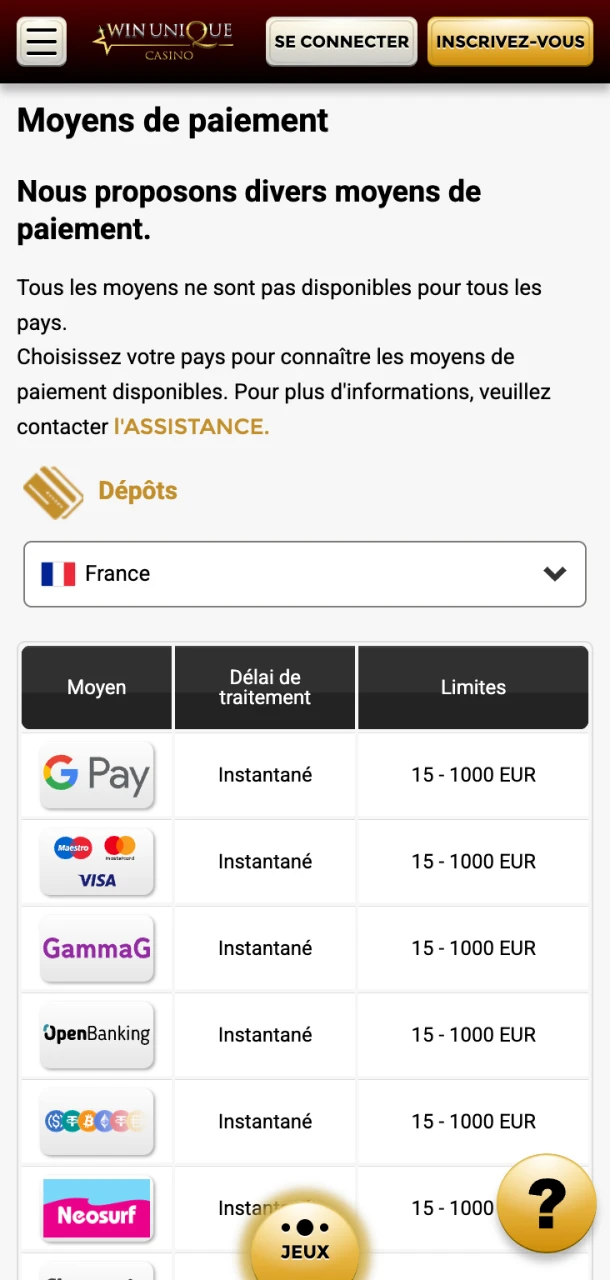Click the Win Unique Casino logo
The height and width of the screenshot is (1280, 610).
point(163,41)
